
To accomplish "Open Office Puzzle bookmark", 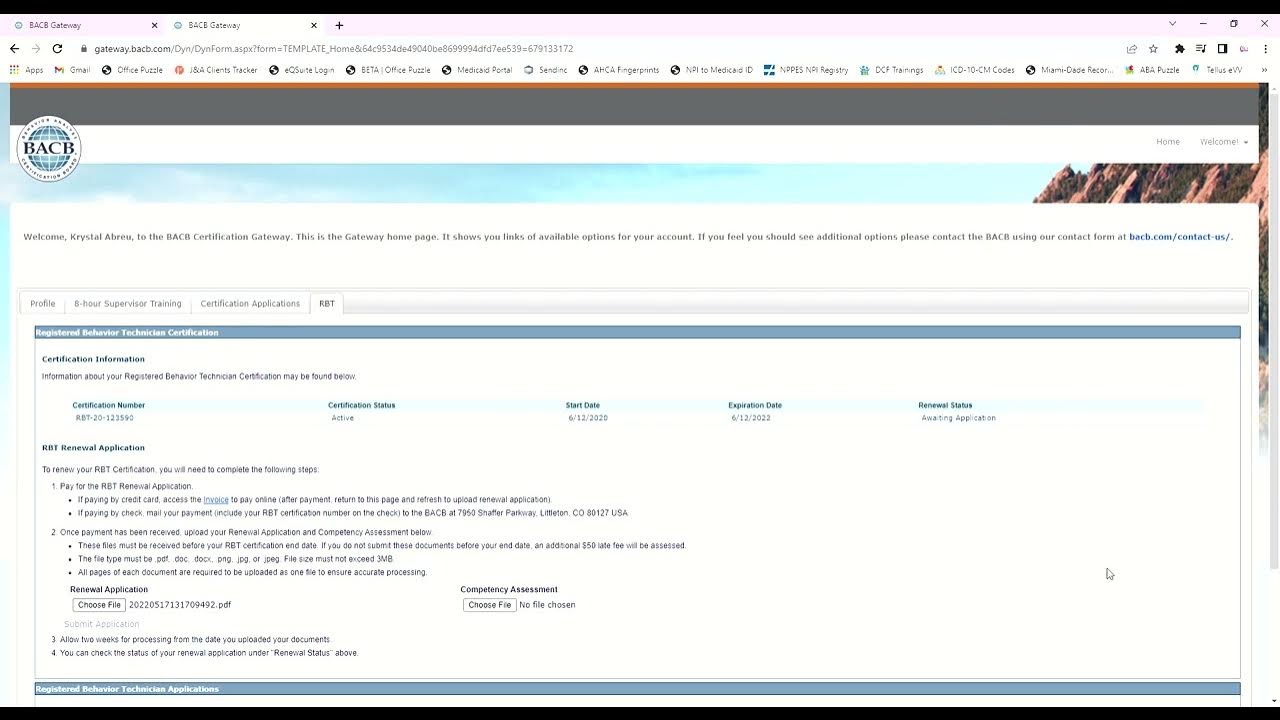I will (132, 70).
